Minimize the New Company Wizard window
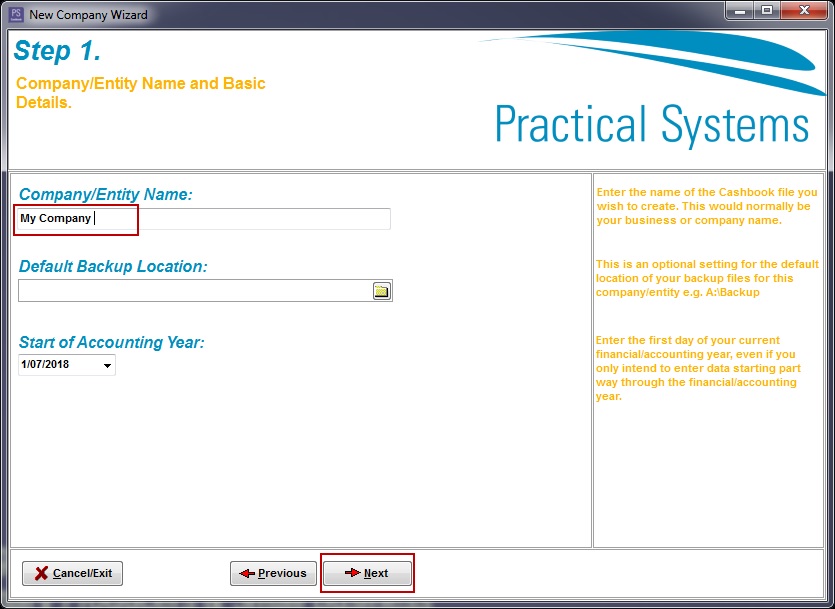835x609 pixels. pyautogui.click(x=741, y=11)
